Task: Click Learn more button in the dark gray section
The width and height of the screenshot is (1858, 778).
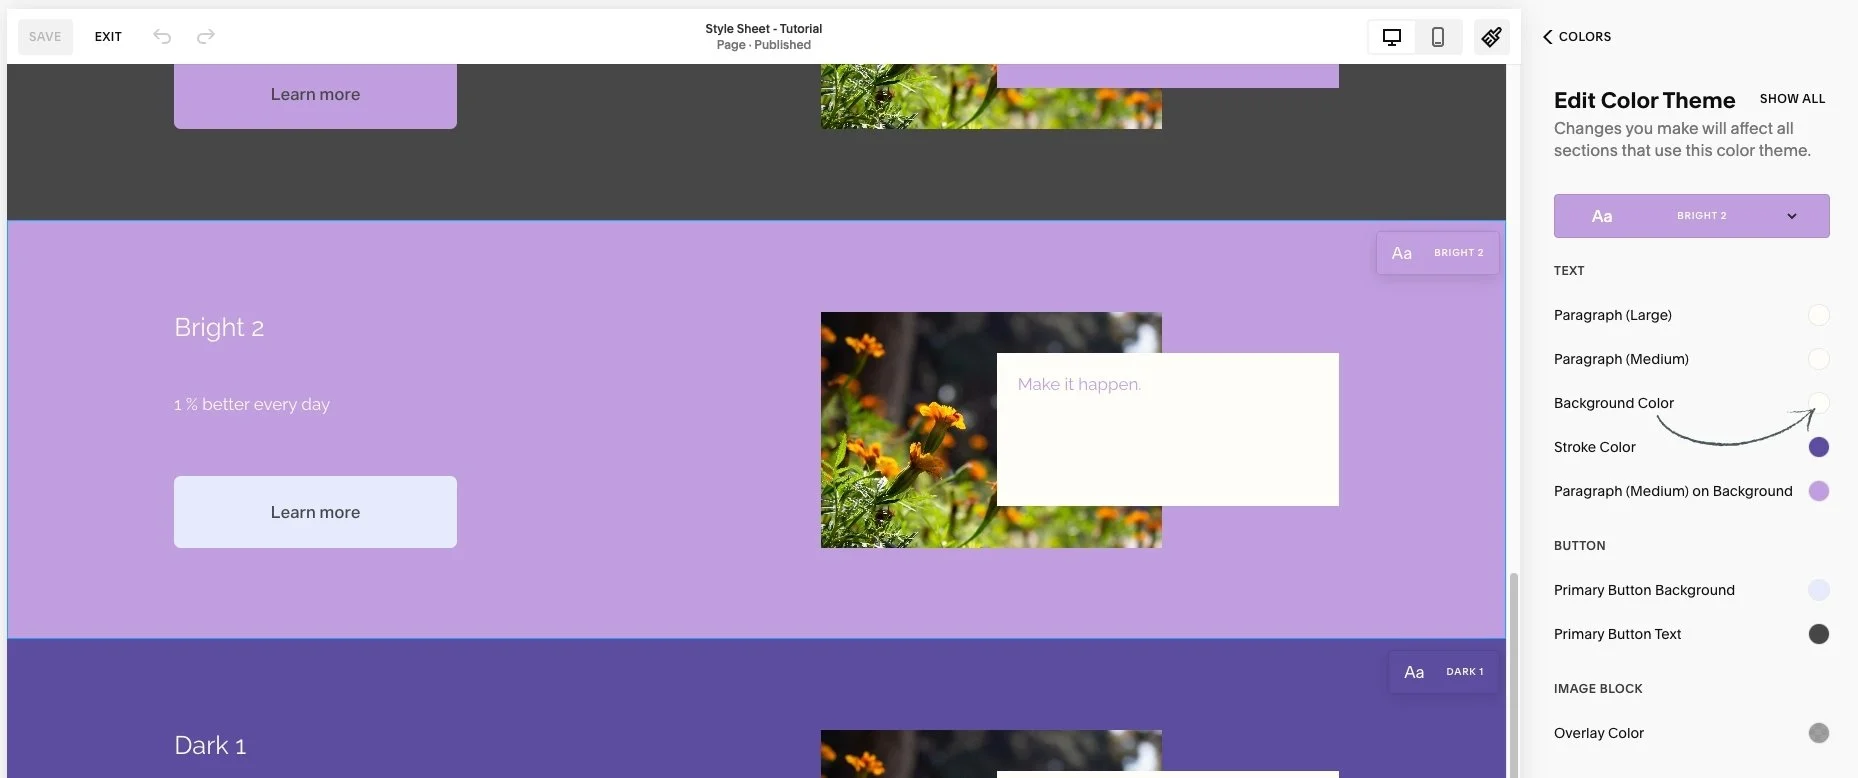Action: (x=315, y=95)
